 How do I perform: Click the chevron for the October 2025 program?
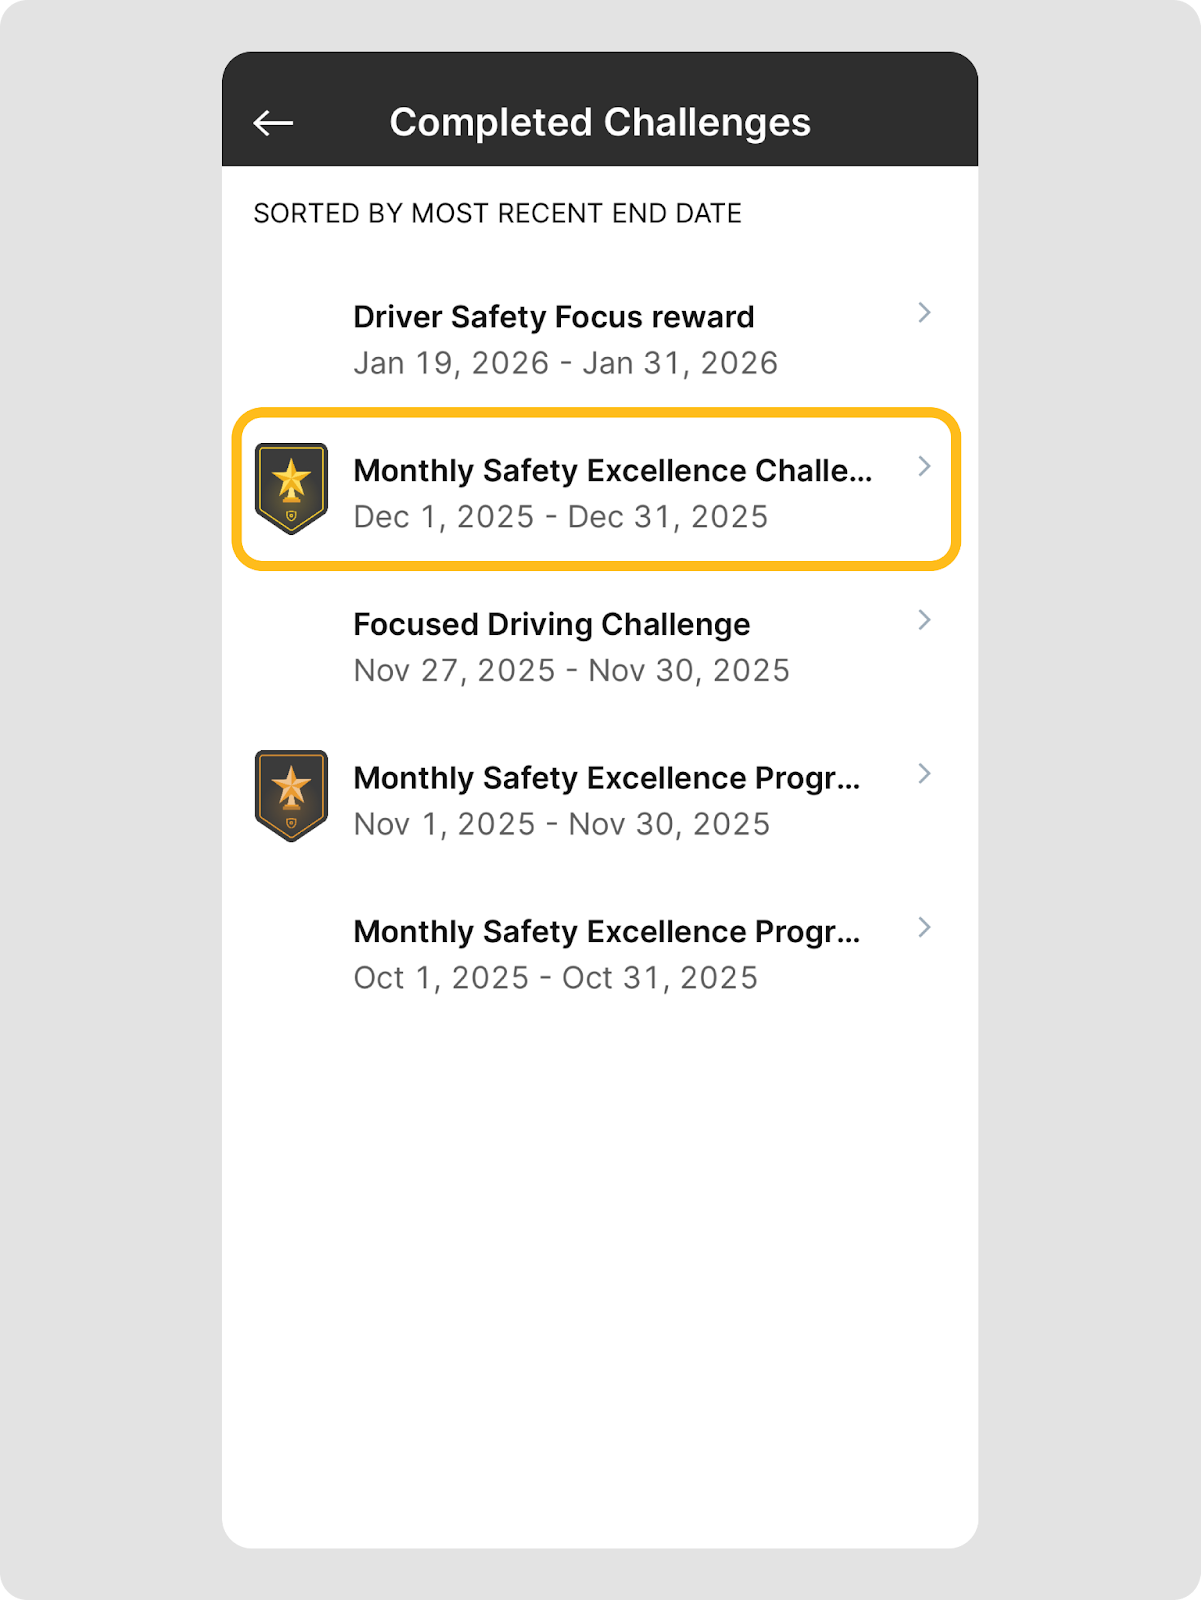click(924, 928)
